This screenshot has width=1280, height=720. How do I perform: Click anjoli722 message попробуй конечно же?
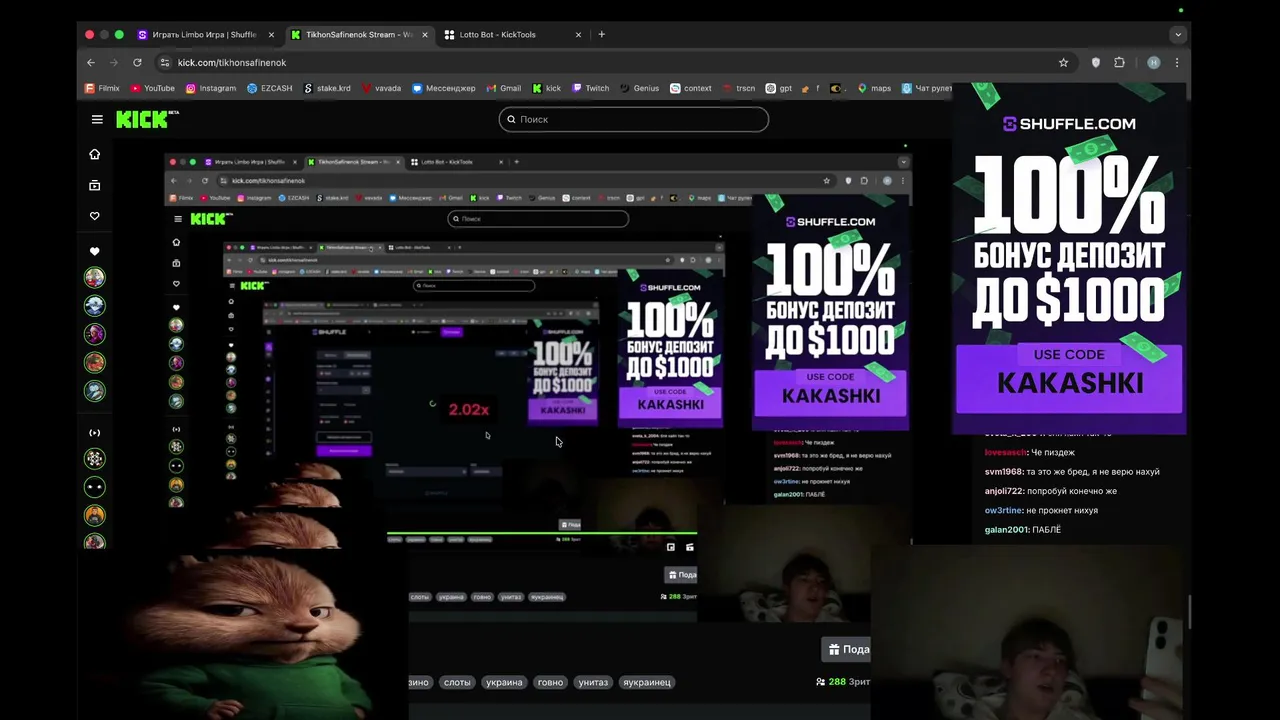(1051, 491)
